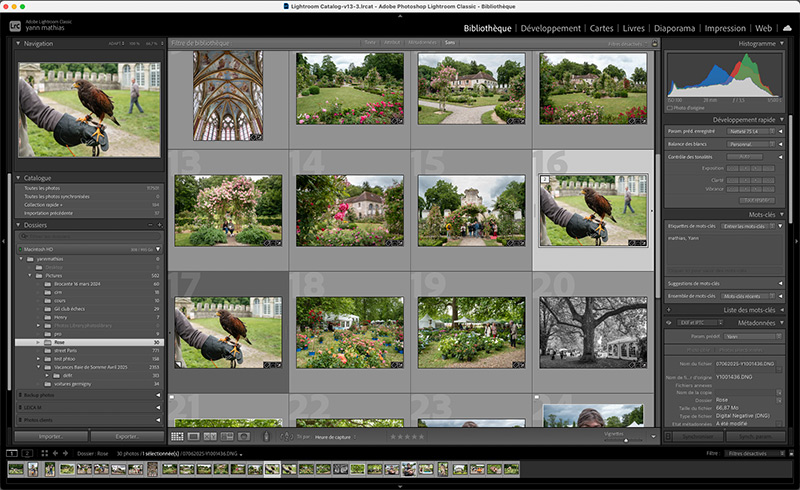The height and width of the screenshot is (490, 800).
Task: Open People view icon in toolbar
Action: 244,436
